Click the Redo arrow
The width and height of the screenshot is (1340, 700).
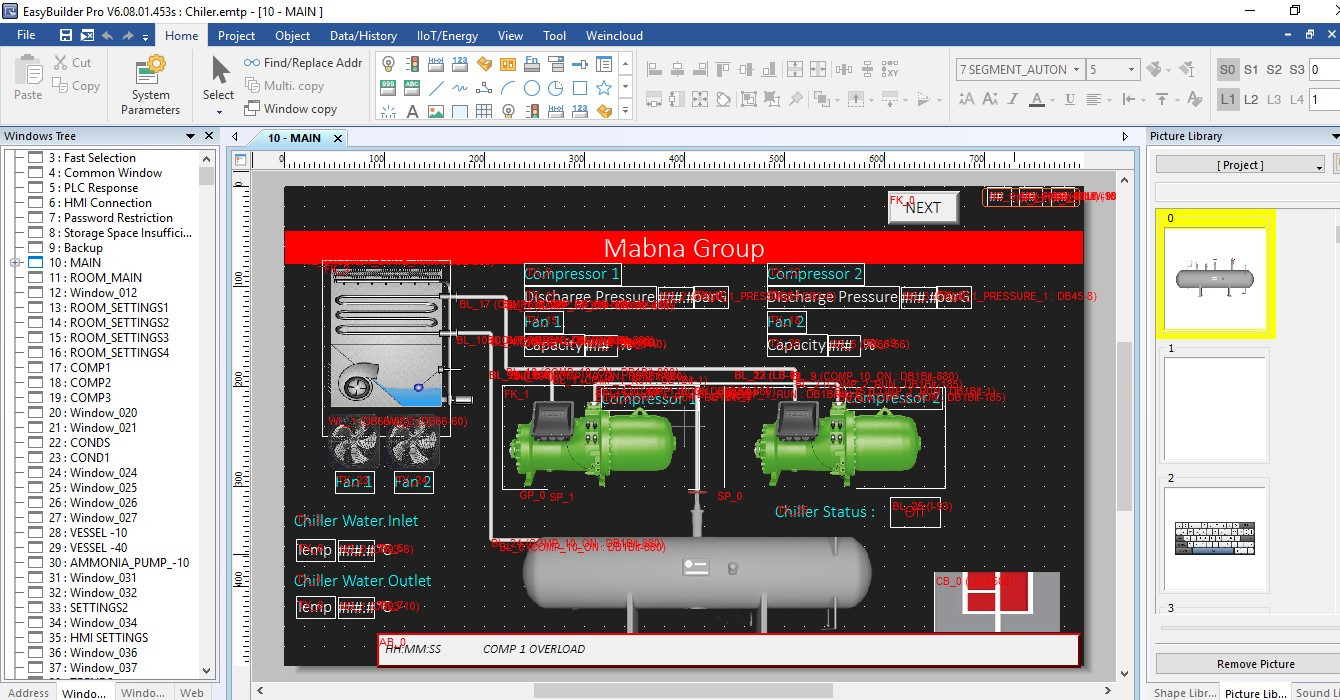(128, 35)
